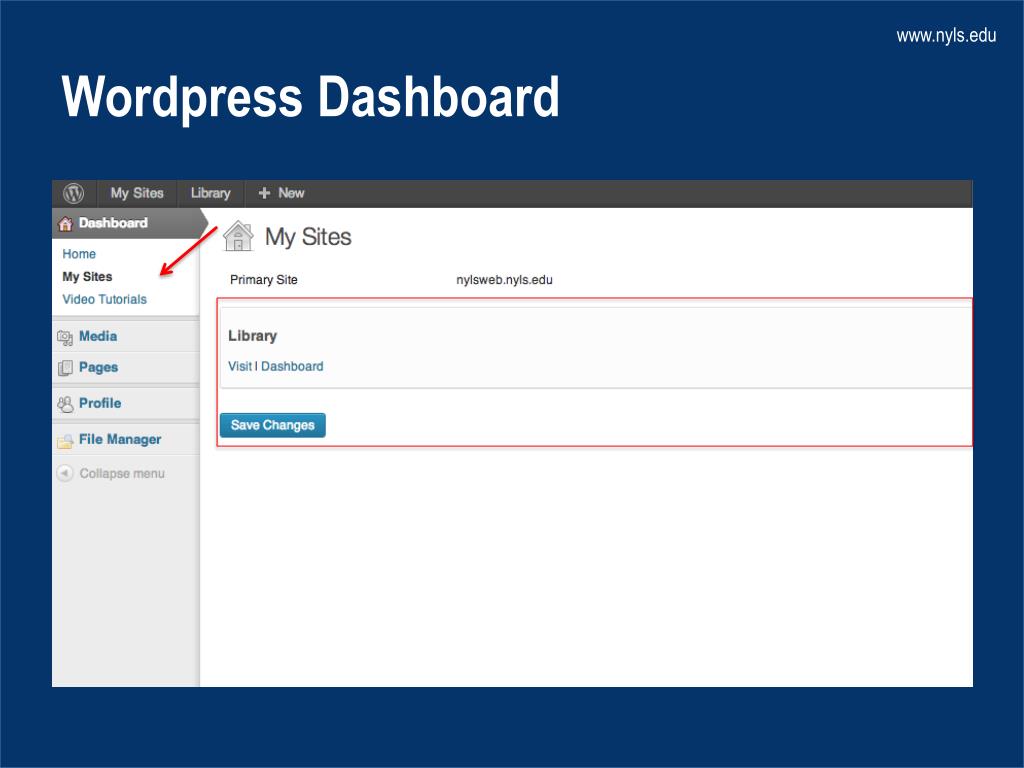This screenshot has height=768, width=1024.
Task: Click the Primary Site label
Action: [264, 280]
